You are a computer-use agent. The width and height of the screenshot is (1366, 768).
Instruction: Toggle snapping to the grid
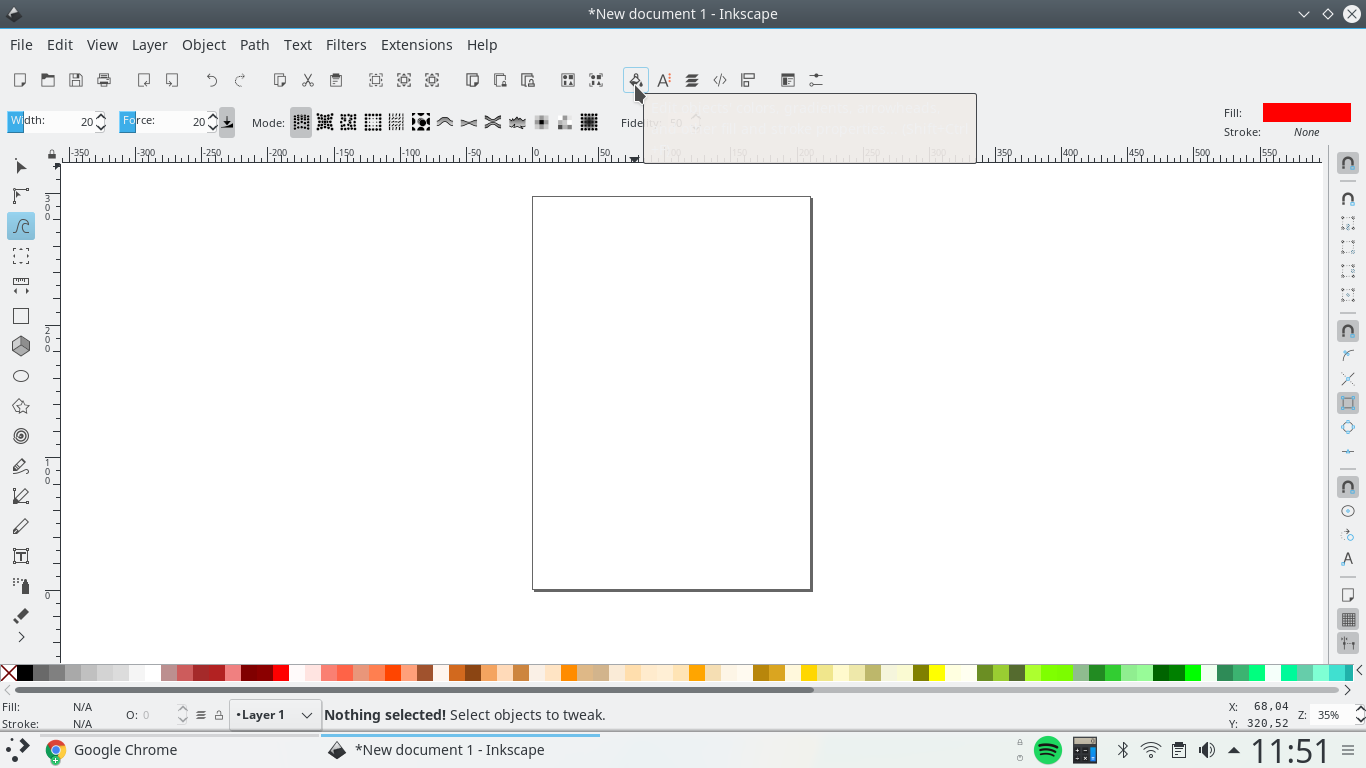pos(1348,619)
